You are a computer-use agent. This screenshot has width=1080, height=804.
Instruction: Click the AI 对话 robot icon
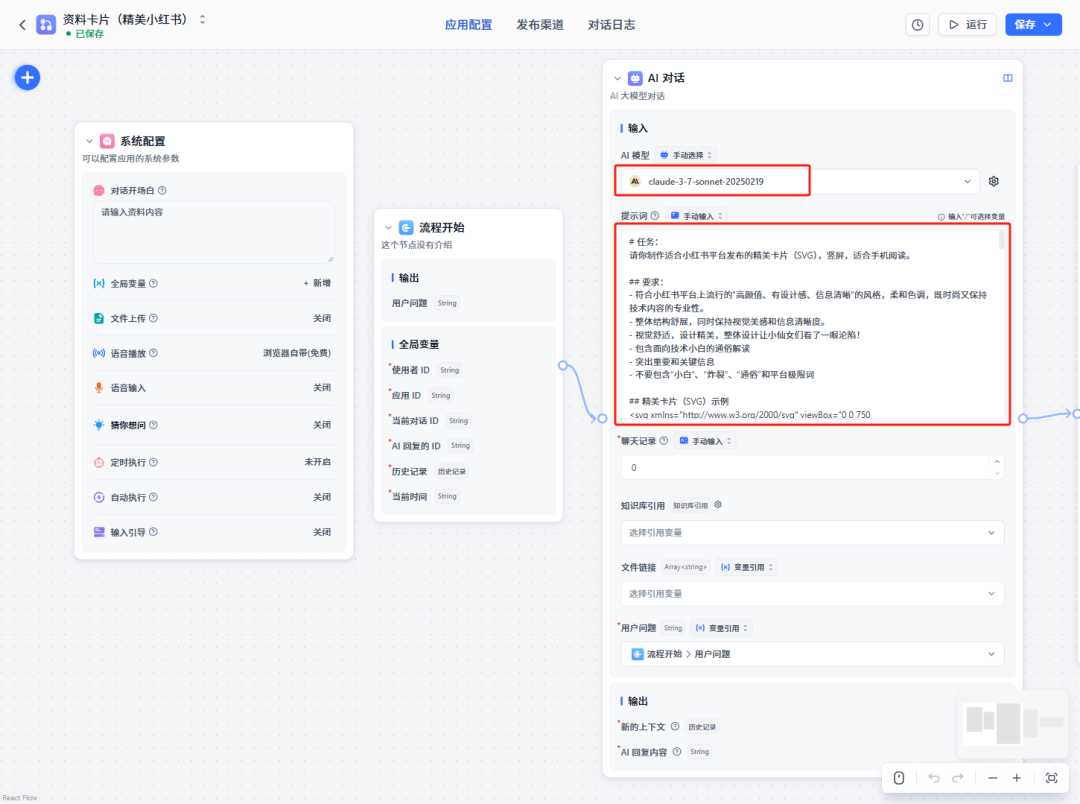635,79
